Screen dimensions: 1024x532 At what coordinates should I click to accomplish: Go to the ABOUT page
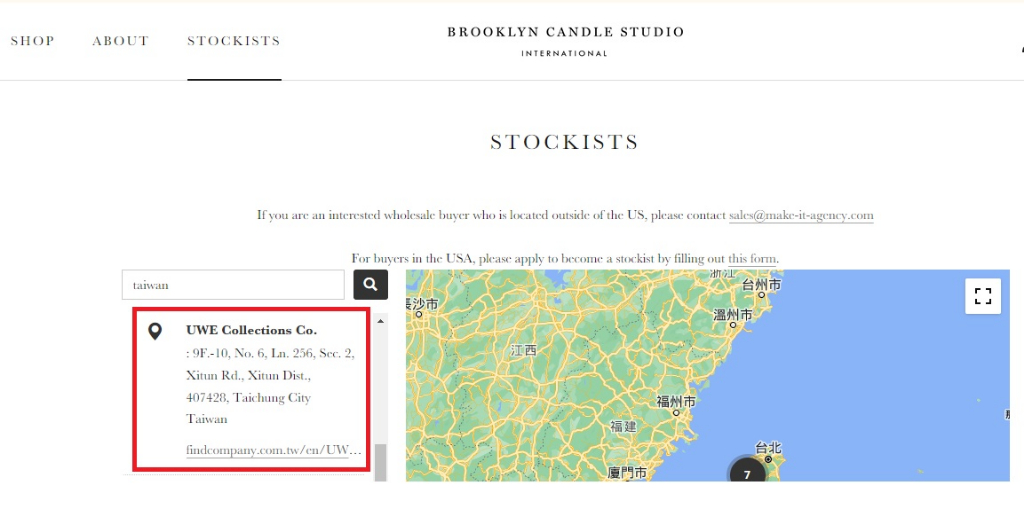coord(121,41)
